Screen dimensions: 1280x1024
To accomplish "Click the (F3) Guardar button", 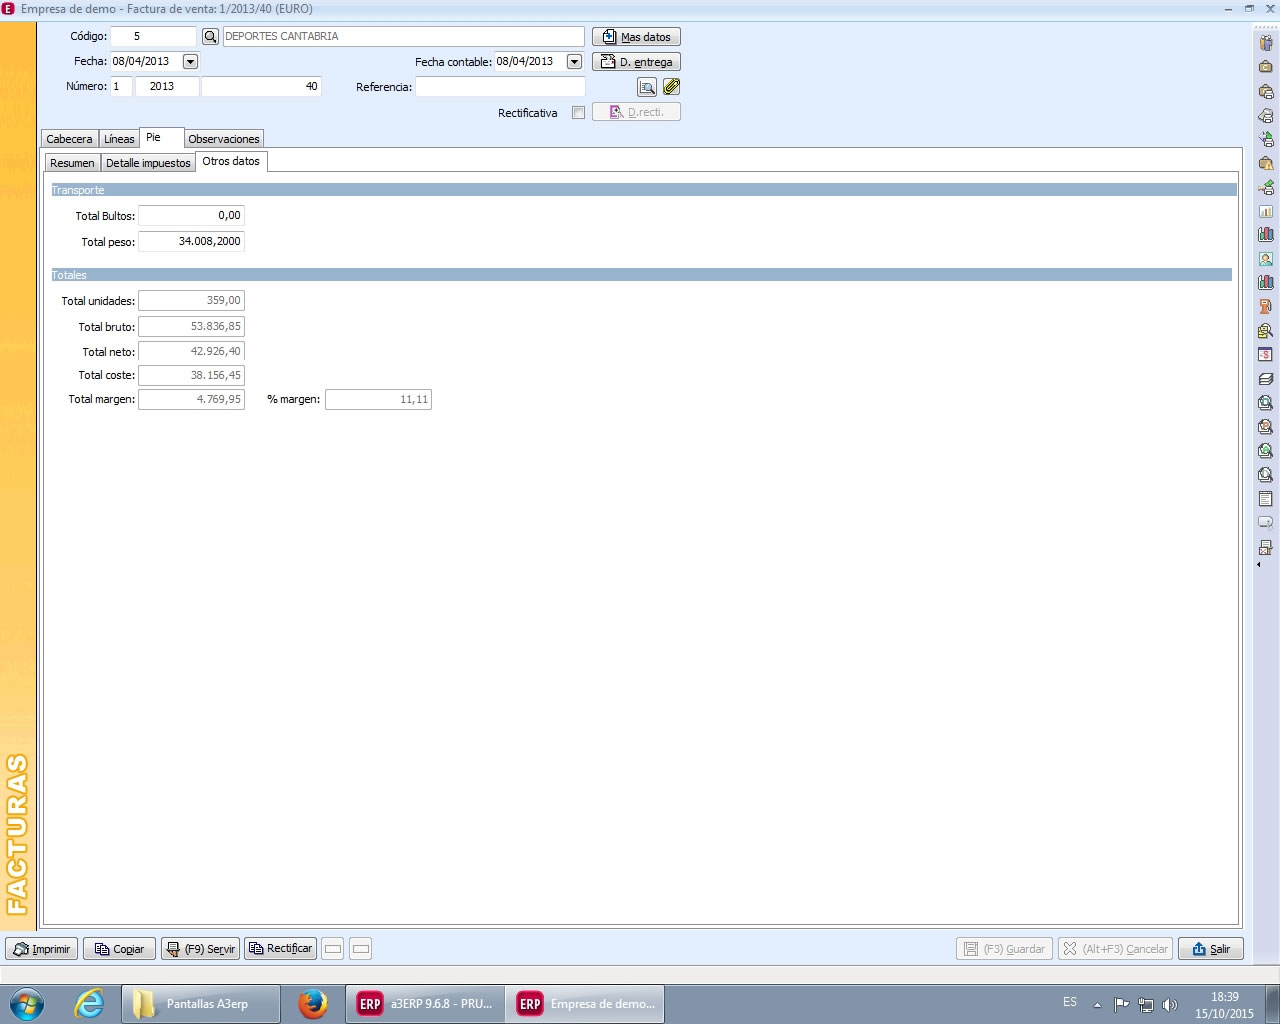I will click(1005, 949).
